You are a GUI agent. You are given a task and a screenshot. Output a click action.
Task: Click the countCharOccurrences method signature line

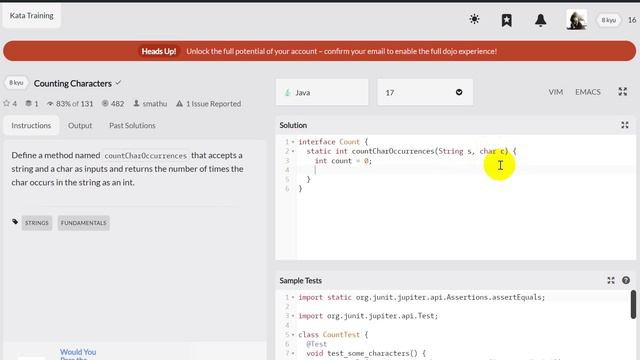pos(411,151)
